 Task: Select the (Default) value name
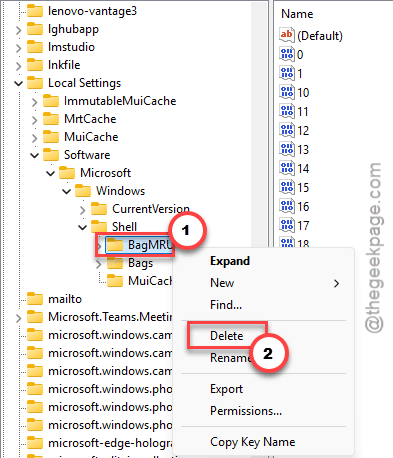pyautogui.click(x=320, y=36)
